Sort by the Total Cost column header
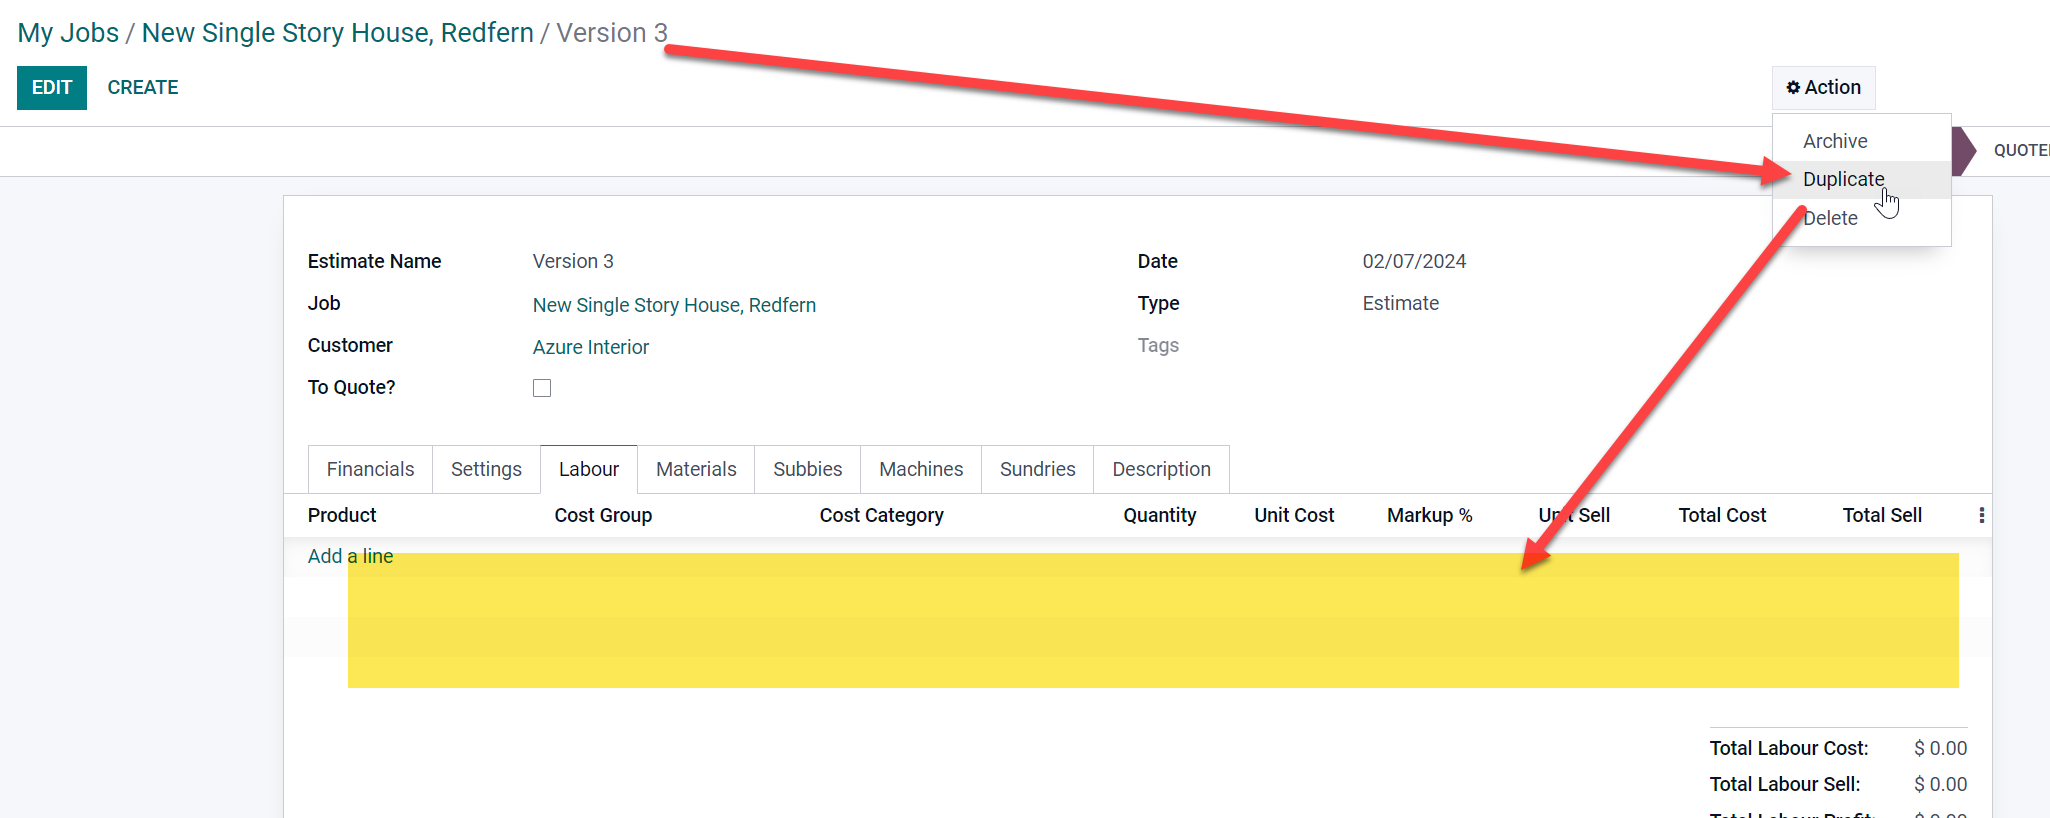Viewport: 2050px width, 818px height. (x=1722, y=515)
